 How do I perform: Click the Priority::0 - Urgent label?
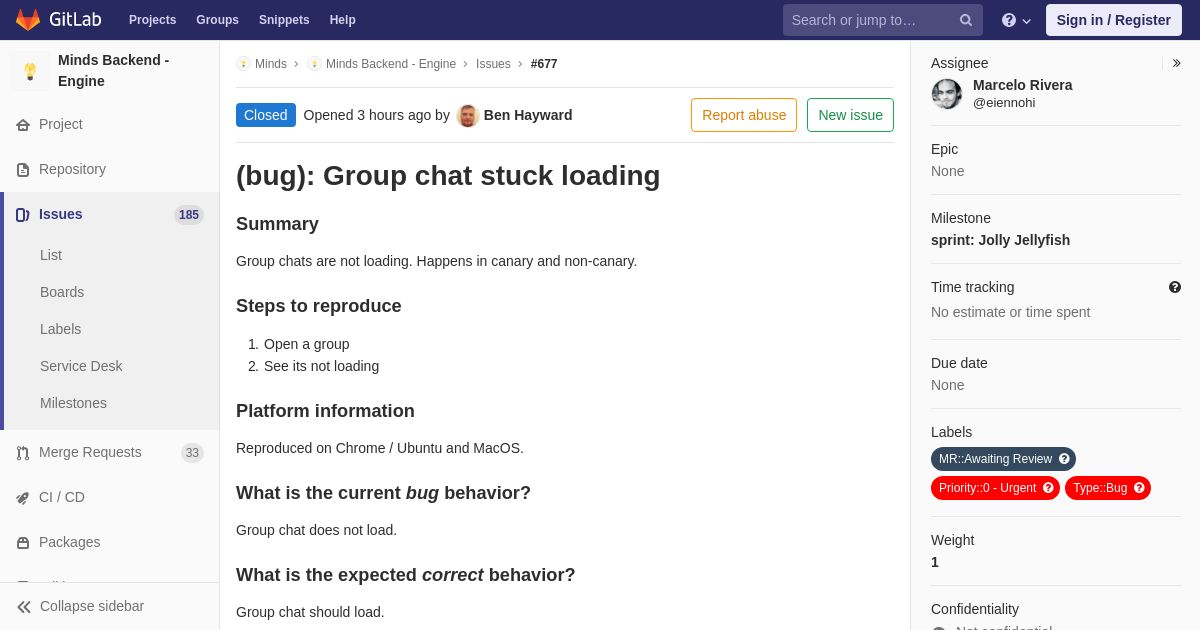(x=995, y=488)
